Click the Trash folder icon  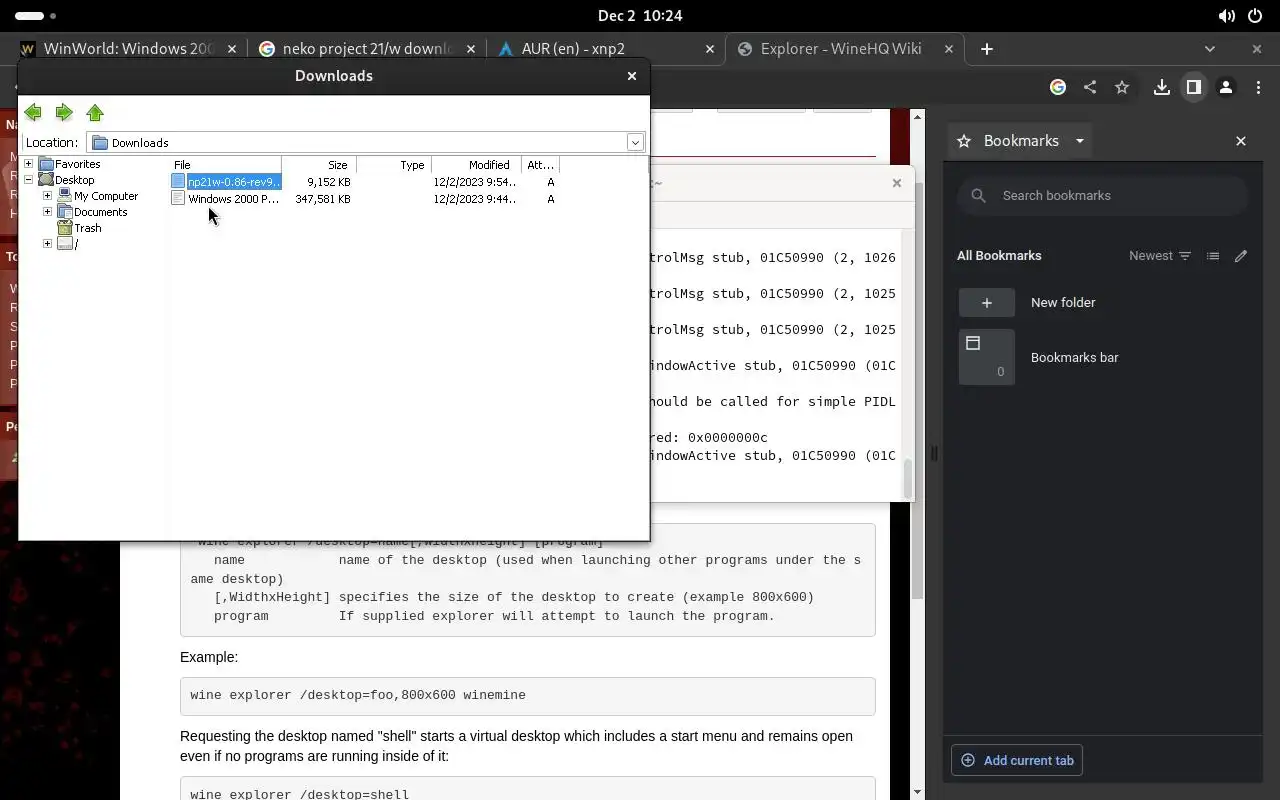click(x=64, y=228)
